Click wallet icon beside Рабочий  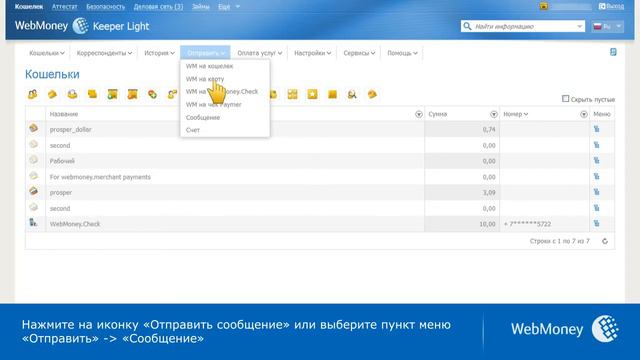33,160
